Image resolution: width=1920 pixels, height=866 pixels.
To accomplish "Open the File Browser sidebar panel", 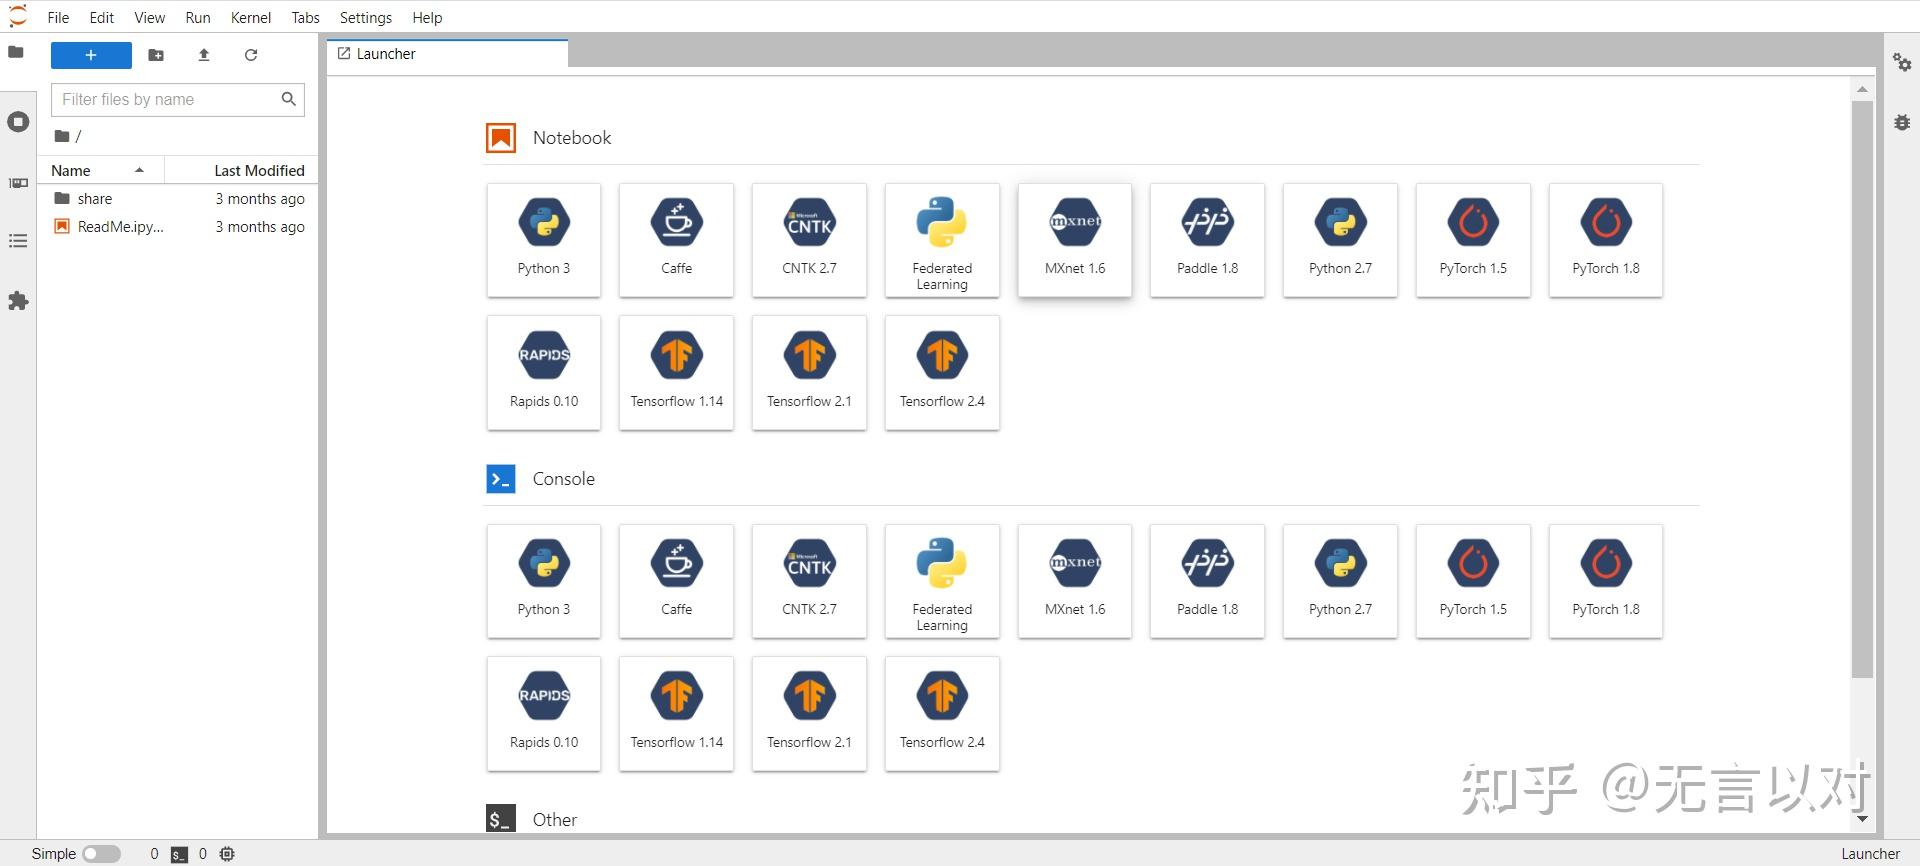I will [x=16, y=52].
